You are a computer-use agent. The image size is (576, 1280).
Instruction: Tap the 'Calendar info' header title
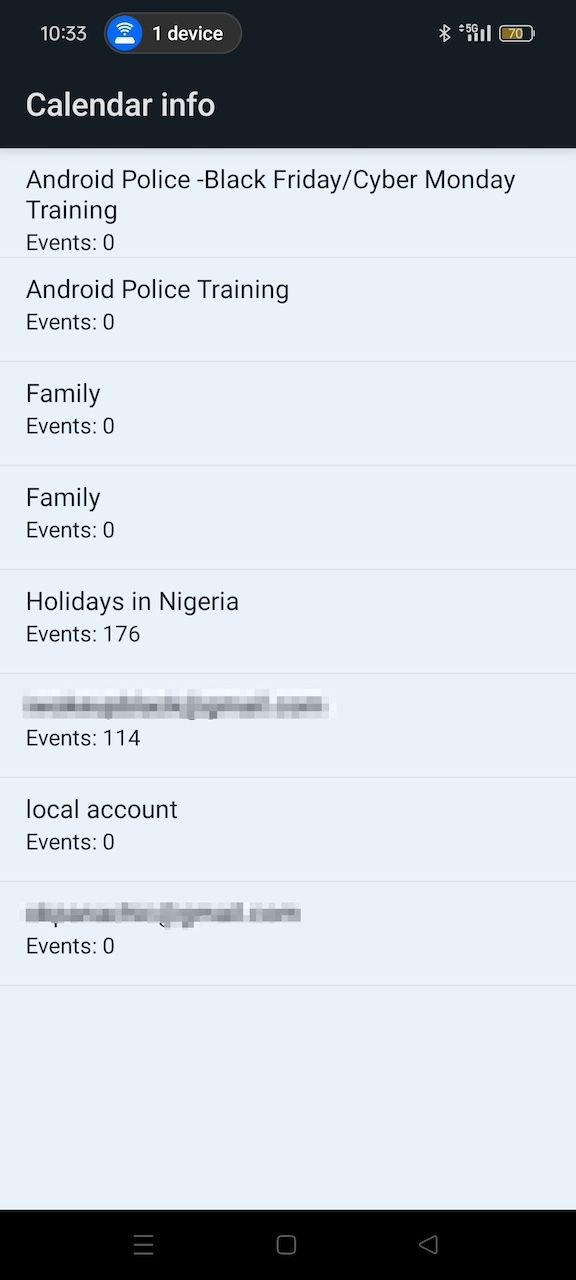click(120, 104)
